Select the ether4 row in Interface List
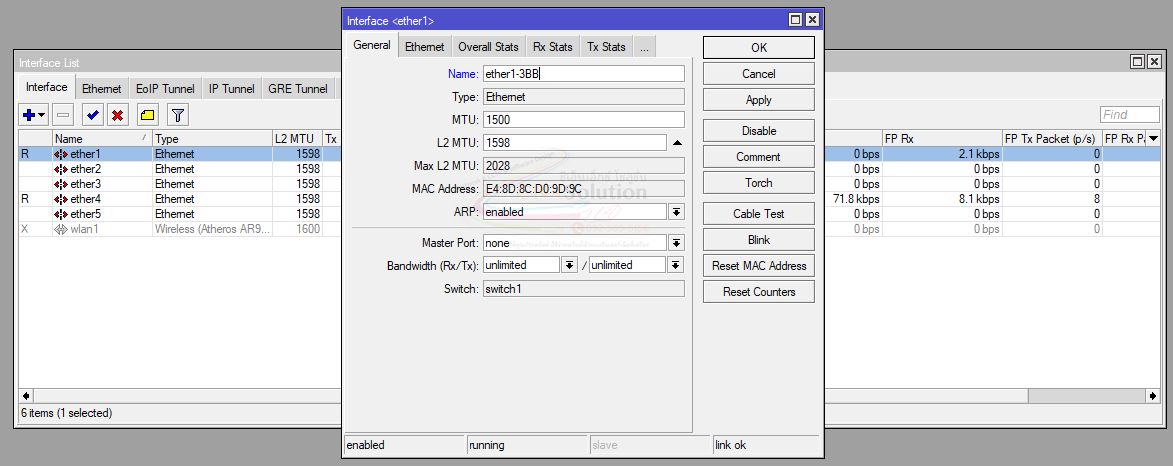The width and height of the screenshot is (1173, 466). click(180, 199)
